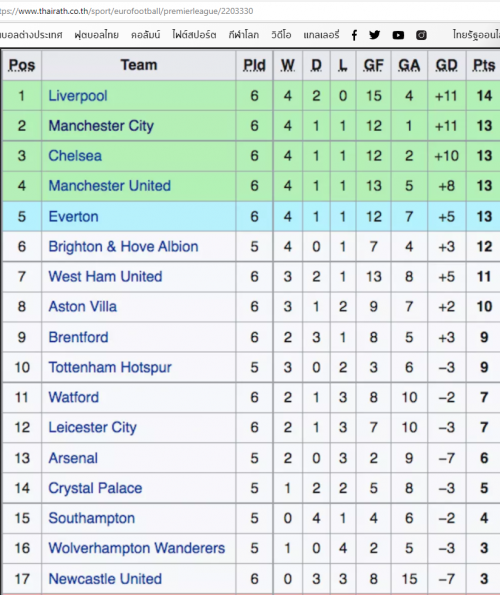This screenshot has height=595, width=500.
Task: Open the แกลเลอรี่ navigation item
Action: (x=321, y=35)
